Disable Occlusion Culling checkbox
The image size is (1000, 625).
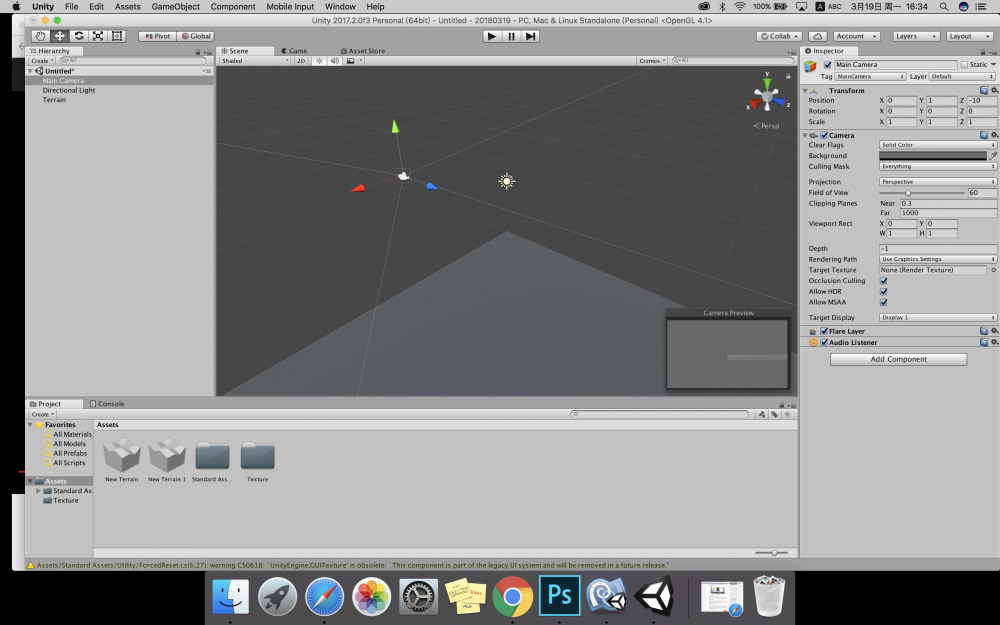click(883, 281)
